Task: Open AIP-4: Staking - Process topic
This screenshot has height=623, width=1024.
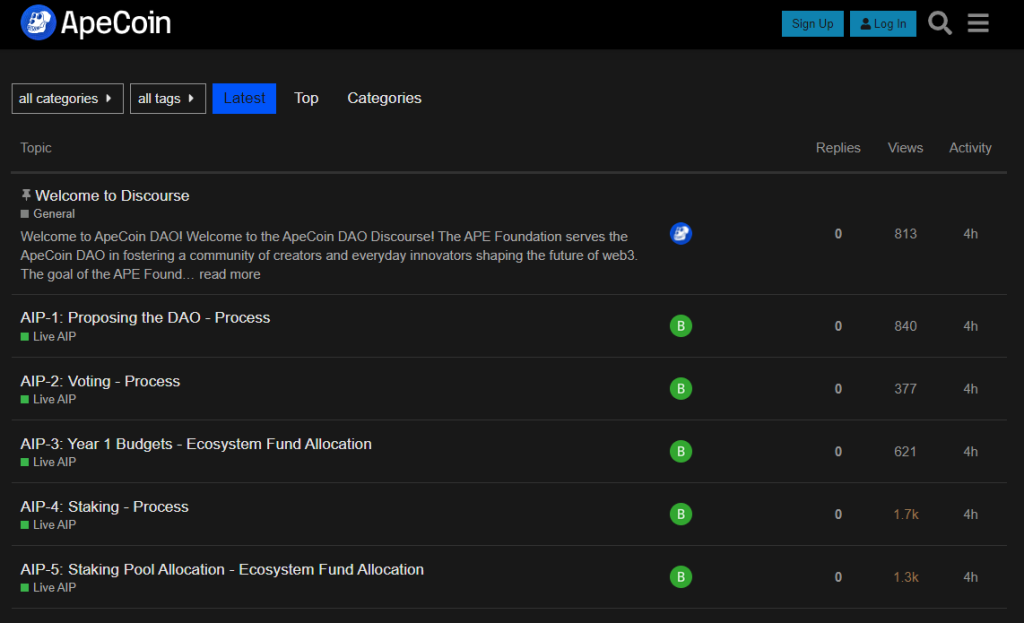Action: click(x=104, y=506)
